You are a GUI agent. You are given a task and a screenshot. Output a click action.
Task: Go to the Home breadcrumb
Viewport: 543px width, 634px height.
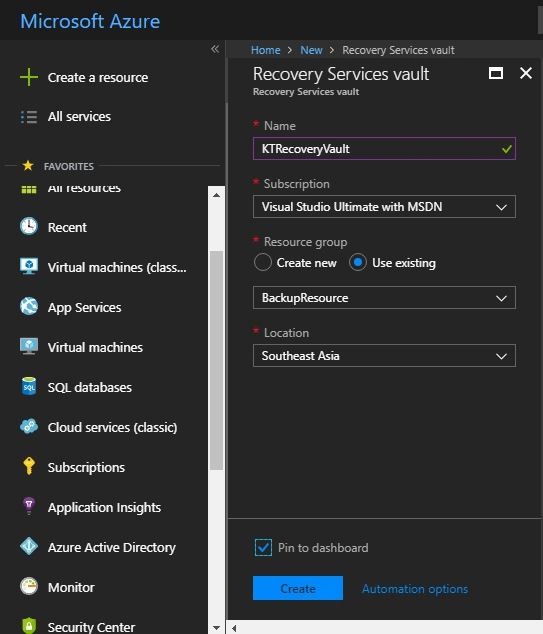[266, 50]
